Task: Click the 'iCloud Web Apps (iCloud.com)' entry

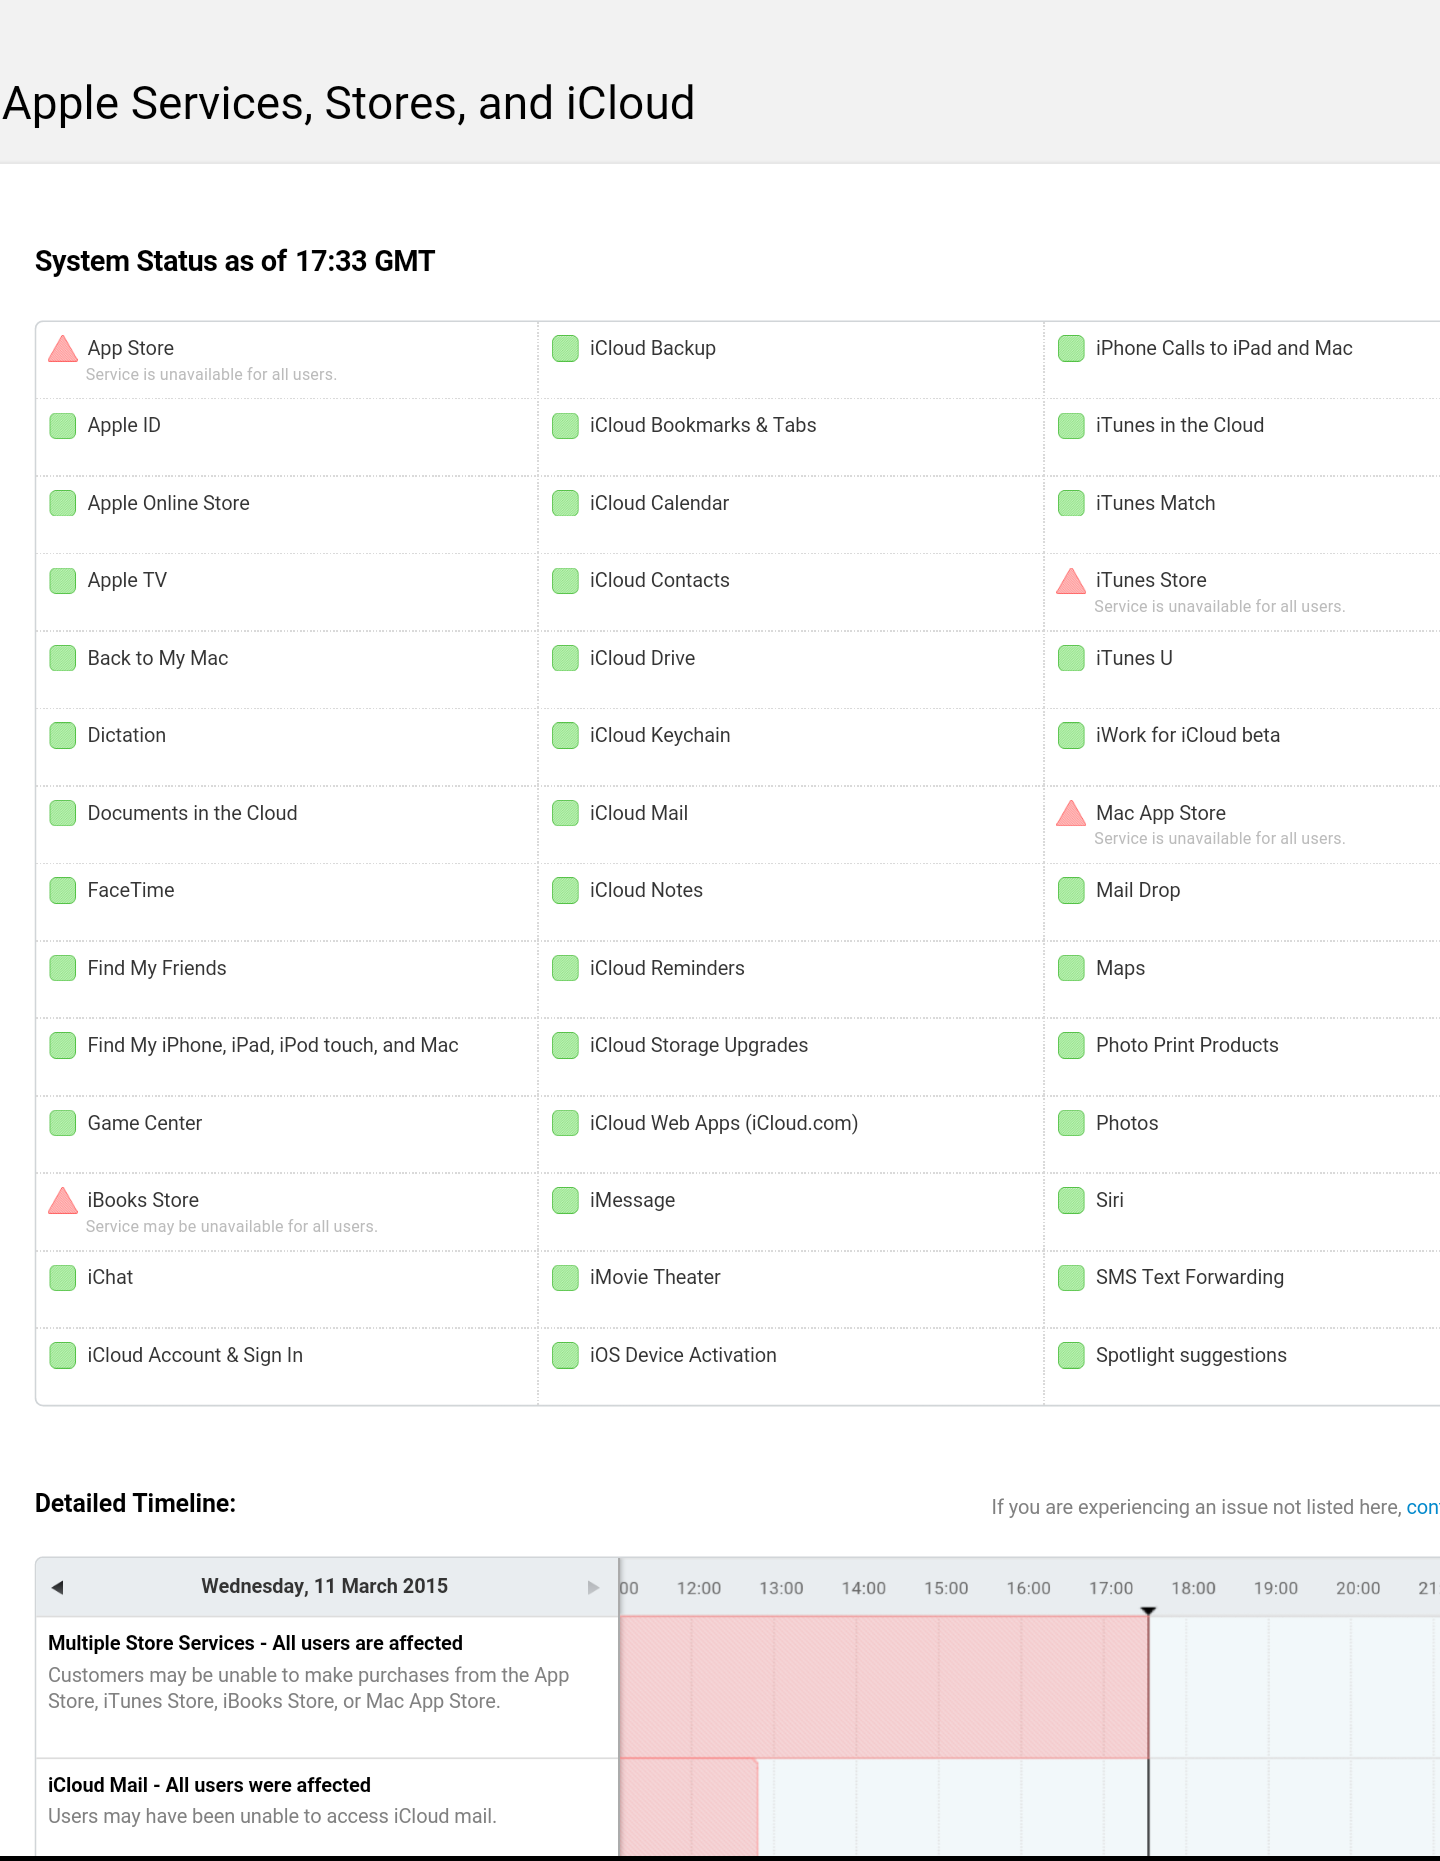Action: click(x=724, y=1123)
